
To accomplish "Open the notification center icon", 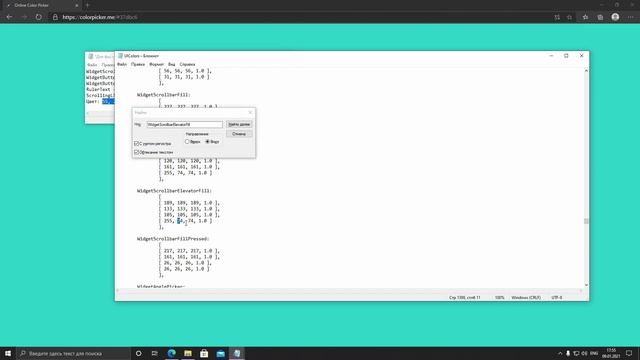I will [x=629, y=353].
